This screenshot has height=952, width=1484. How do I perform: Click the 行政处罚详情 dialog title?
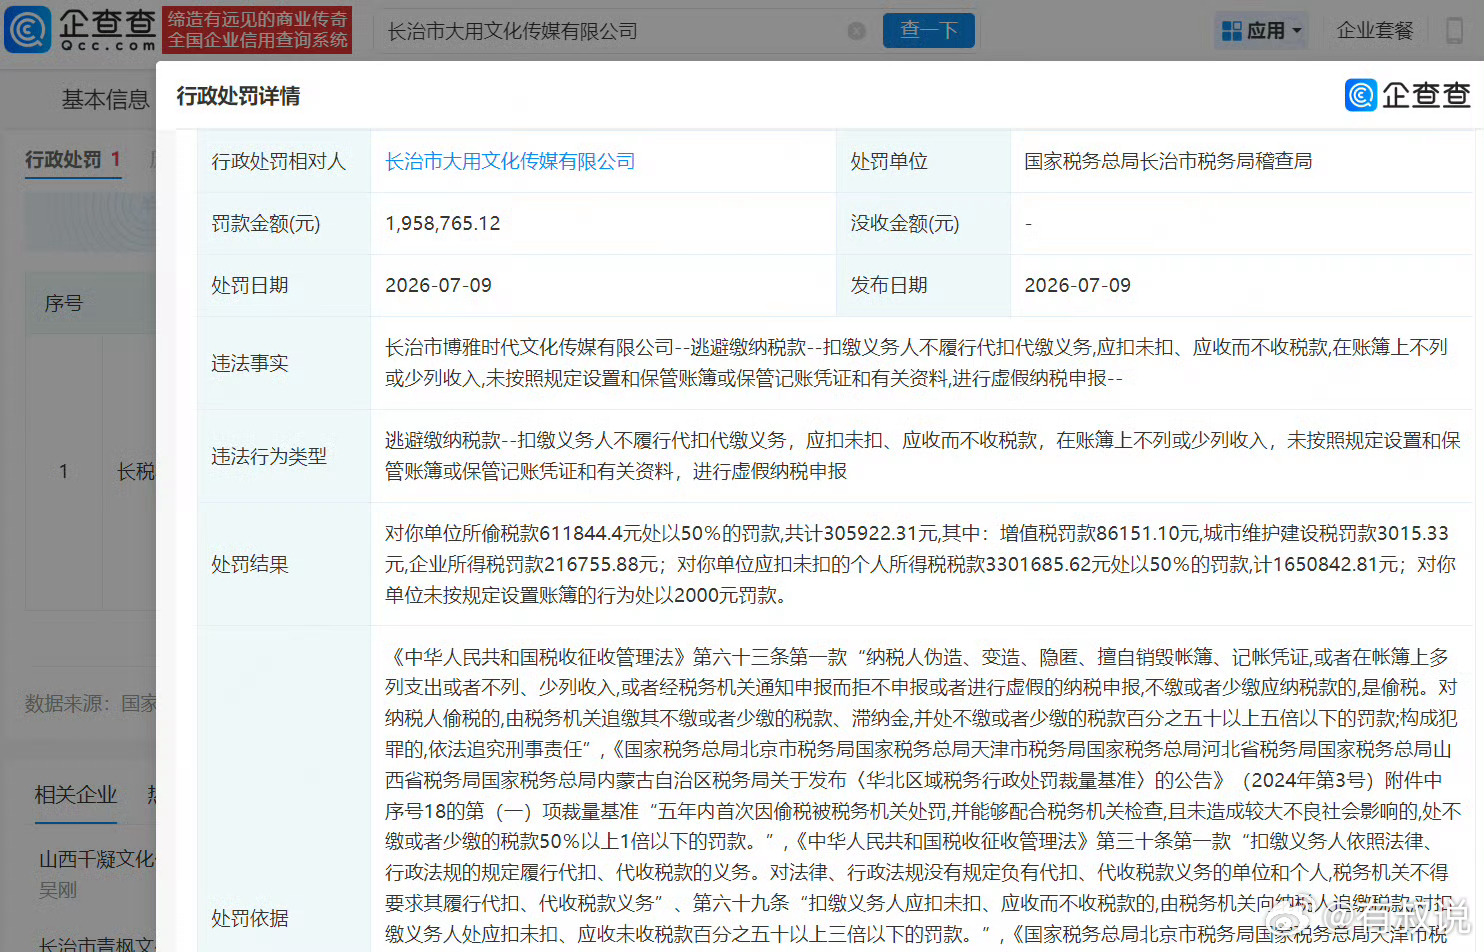tap(238, 96)
